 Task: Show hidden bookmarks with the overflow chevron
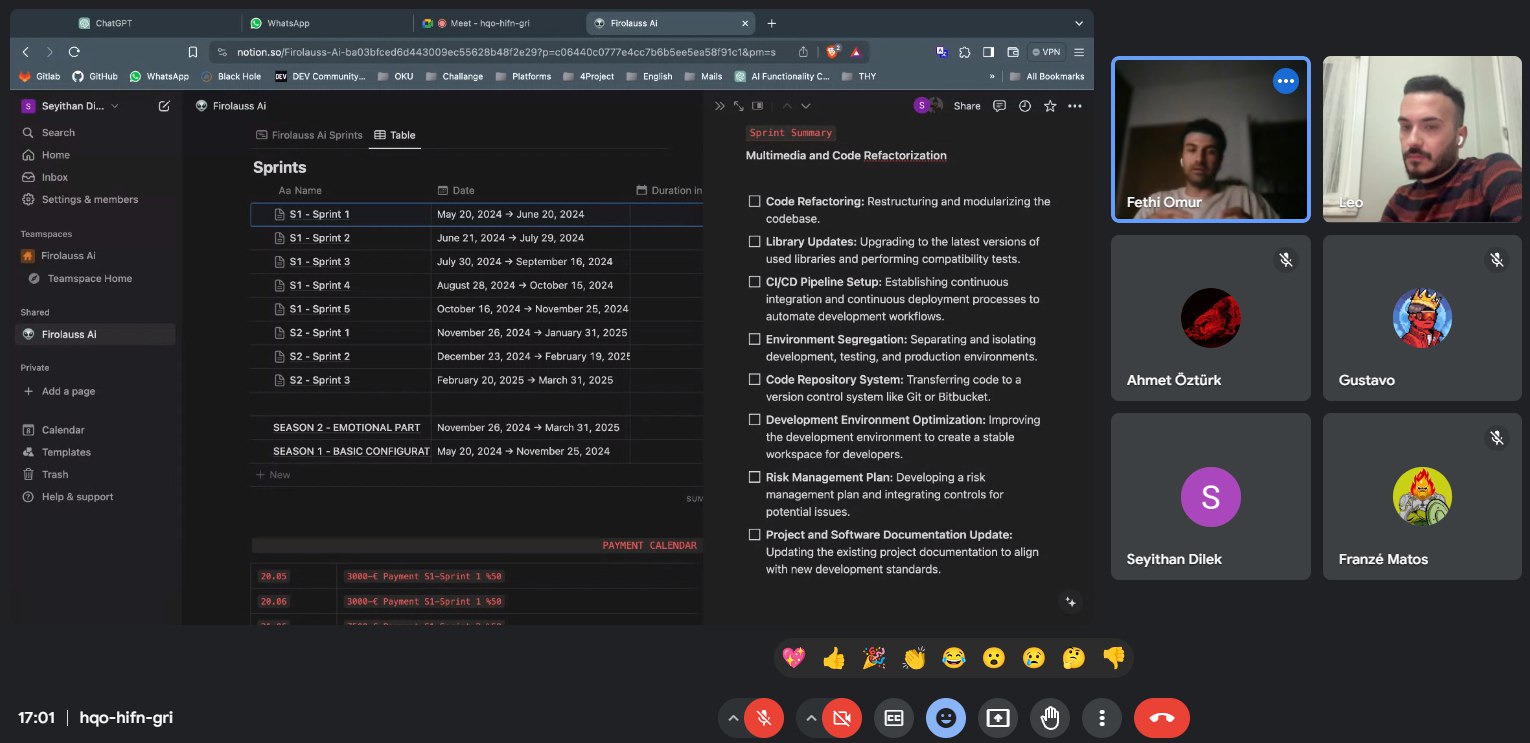pyautogui.click(x=992, y=76)
